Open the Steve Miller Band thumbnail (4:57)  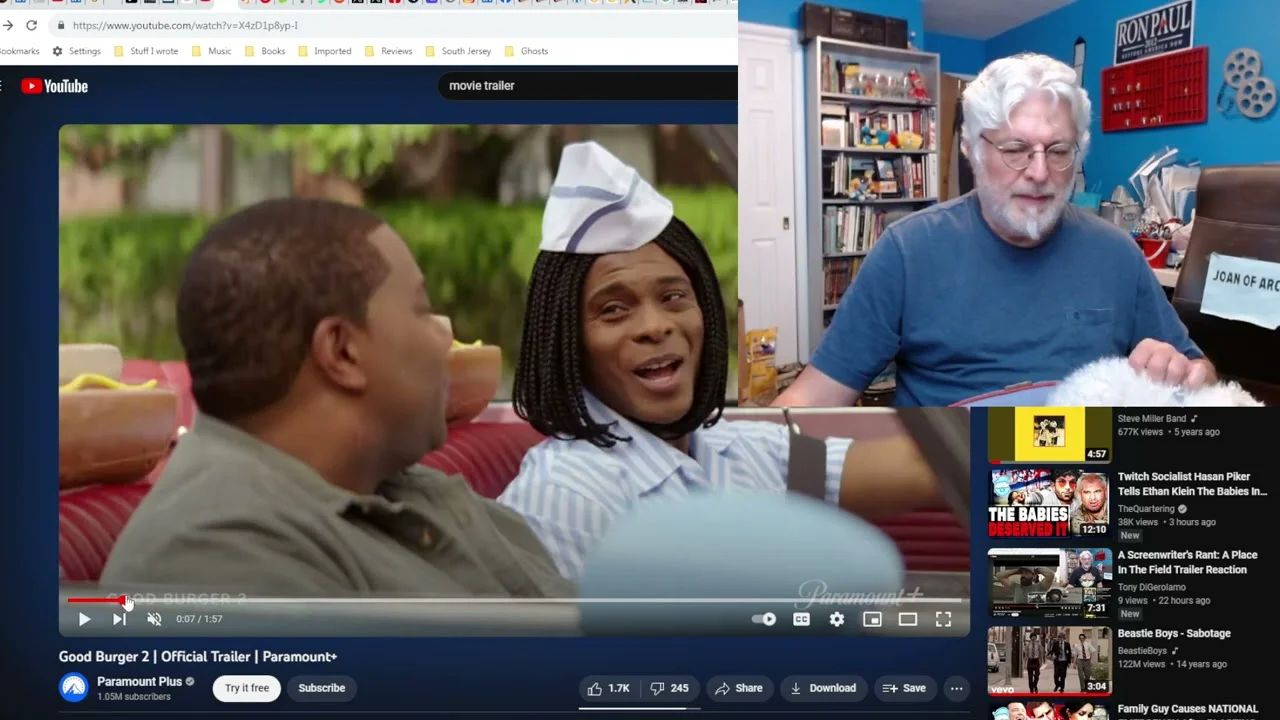coord(1050,435)
